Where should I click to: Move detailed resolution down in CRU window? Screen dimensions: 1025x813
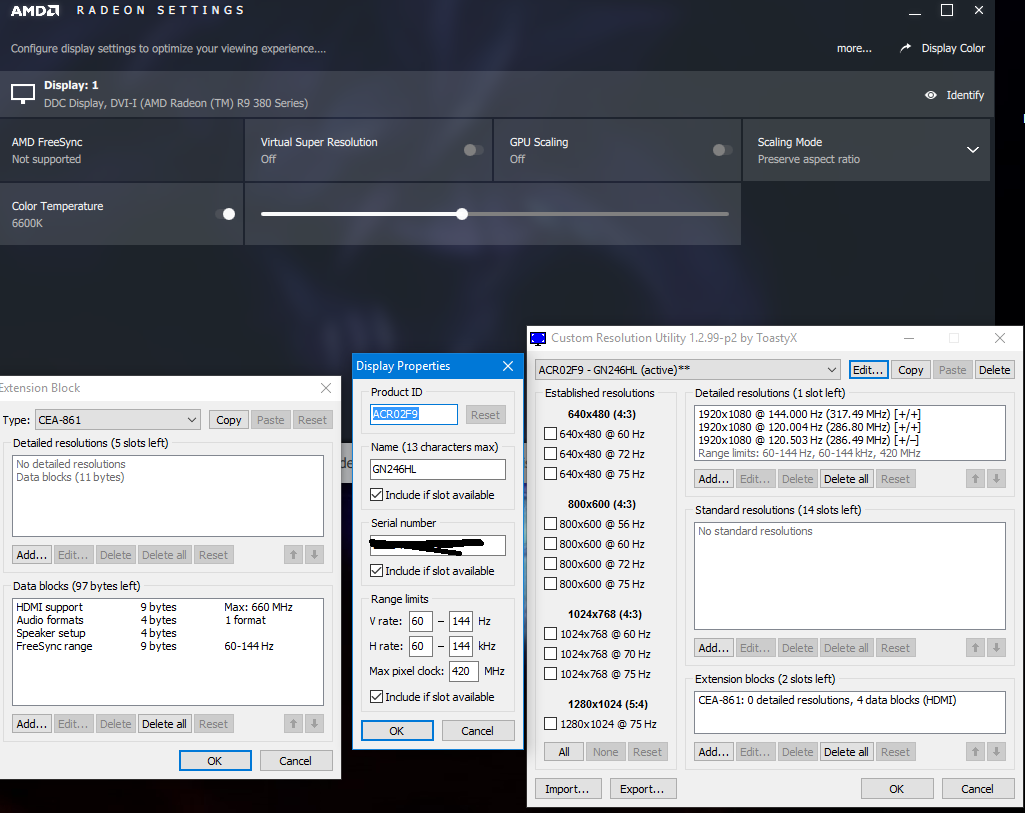click(x=996, y=479)
